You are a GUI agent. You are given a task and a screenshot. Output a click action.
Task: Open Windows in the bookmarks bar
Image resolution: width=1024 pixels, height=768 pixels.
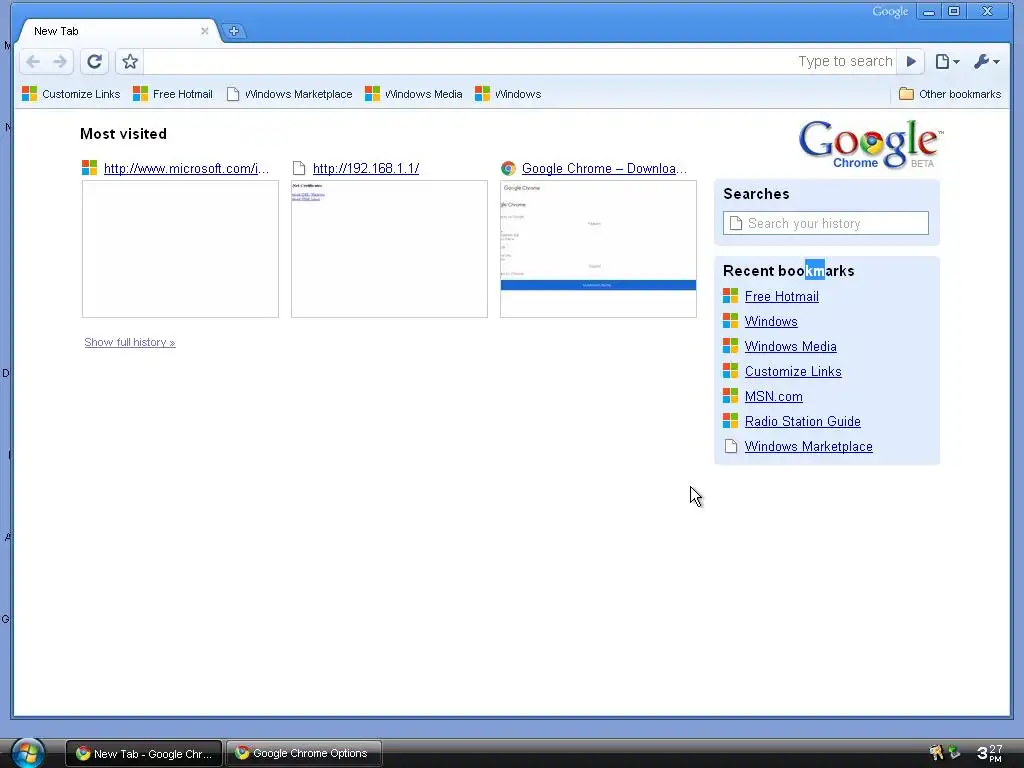coord(508,94)
